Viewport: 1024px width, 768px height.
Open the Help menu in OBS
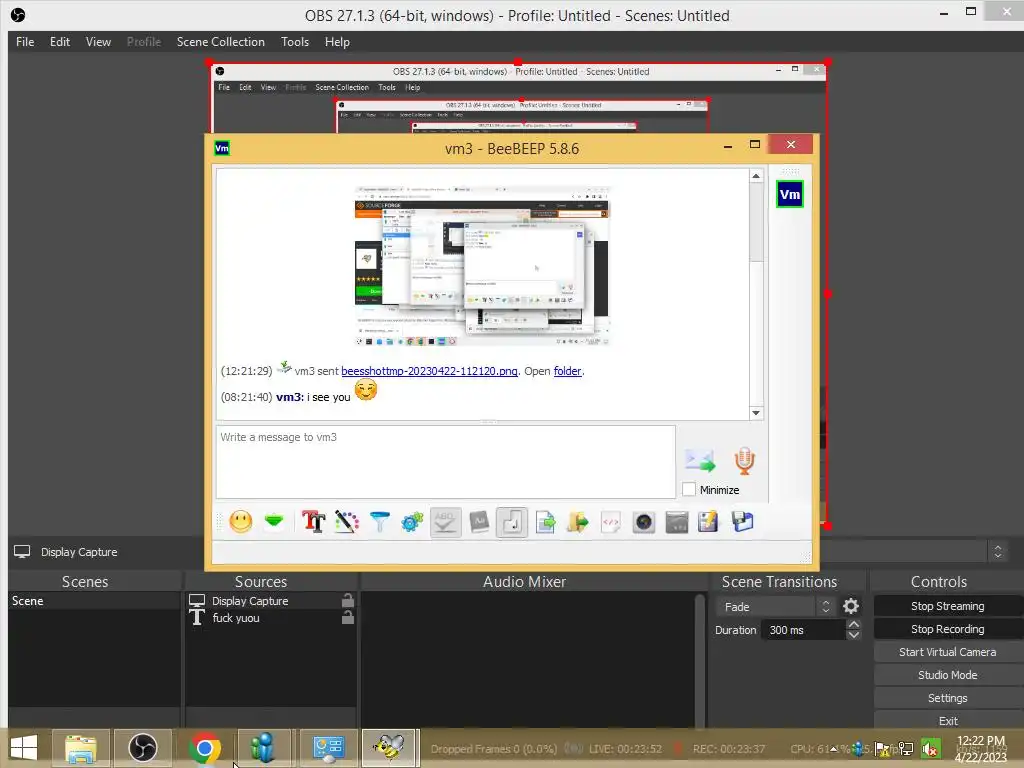pyautogui.click(x=337, y=42)
